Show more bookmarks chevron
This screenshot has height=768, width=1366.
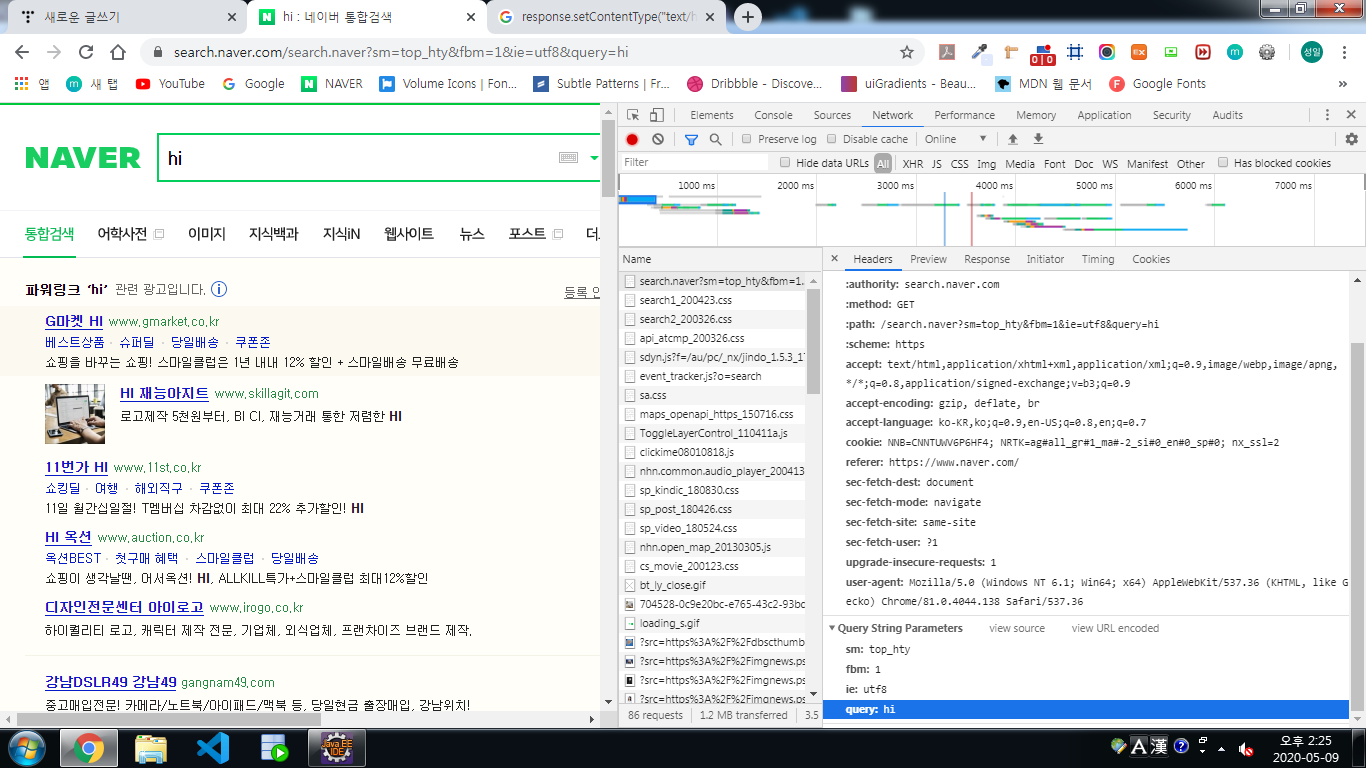(1343, 84)
